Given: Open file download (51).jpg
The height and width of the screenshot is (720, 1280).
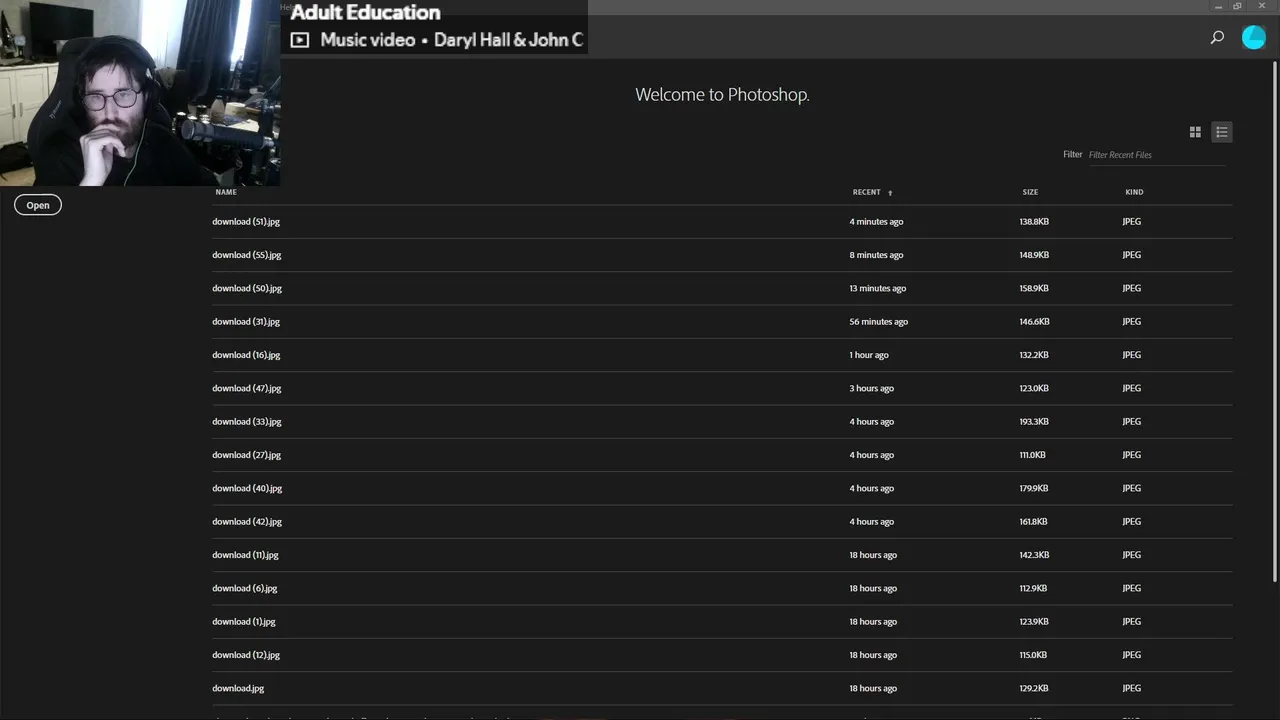Looking at the screenshot, I should tap(246, 222).
